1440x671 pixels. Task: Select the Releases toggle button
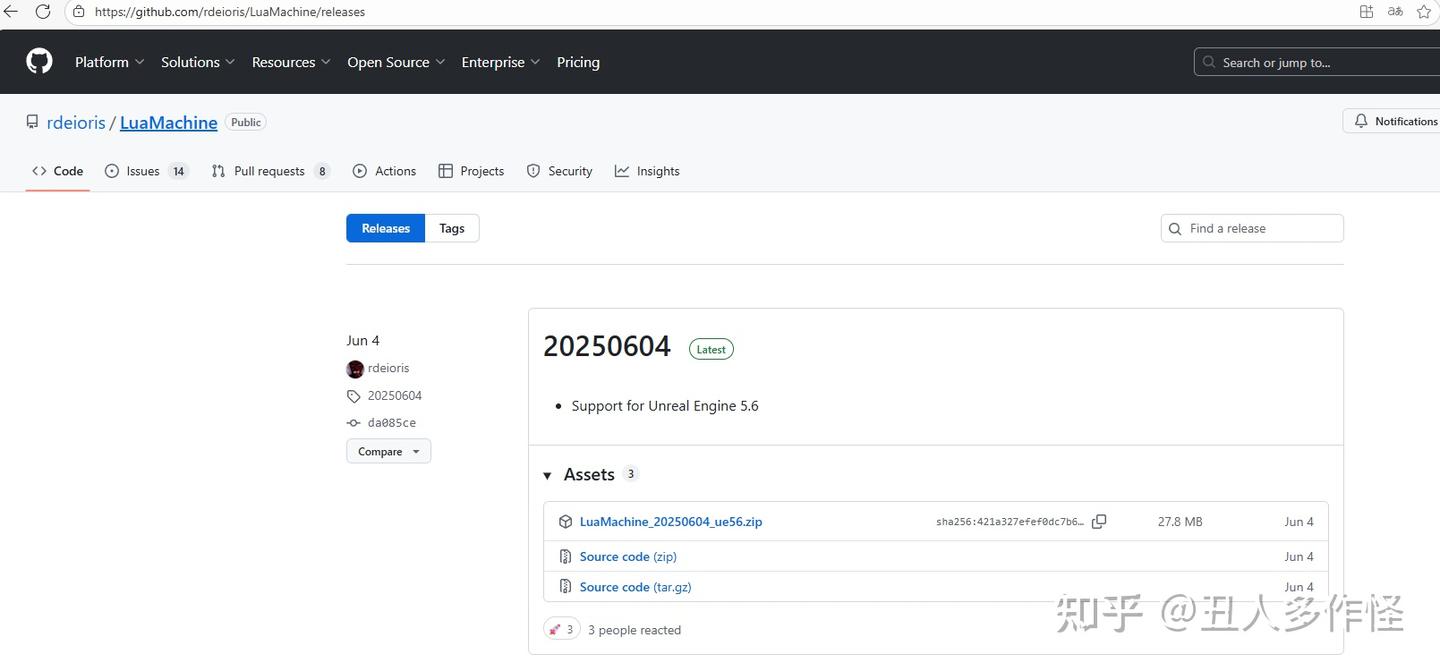pos(386,228)
